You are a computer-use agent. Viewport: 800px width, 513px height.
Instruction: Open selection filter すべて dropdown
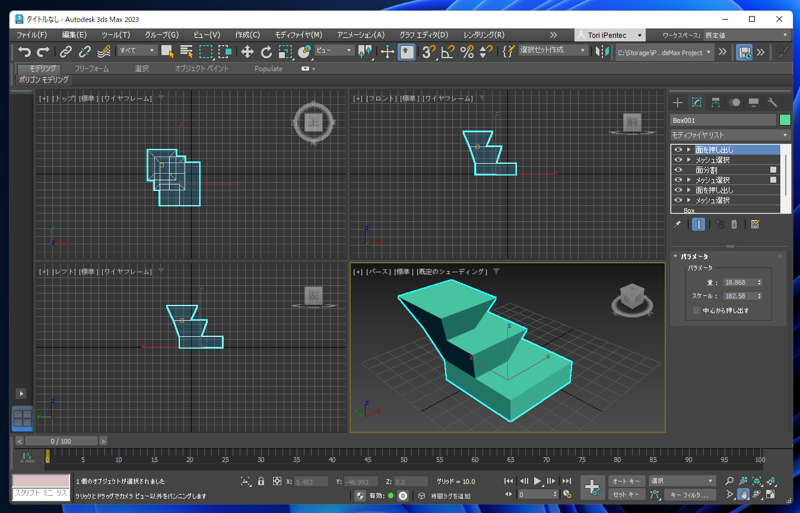137,51
